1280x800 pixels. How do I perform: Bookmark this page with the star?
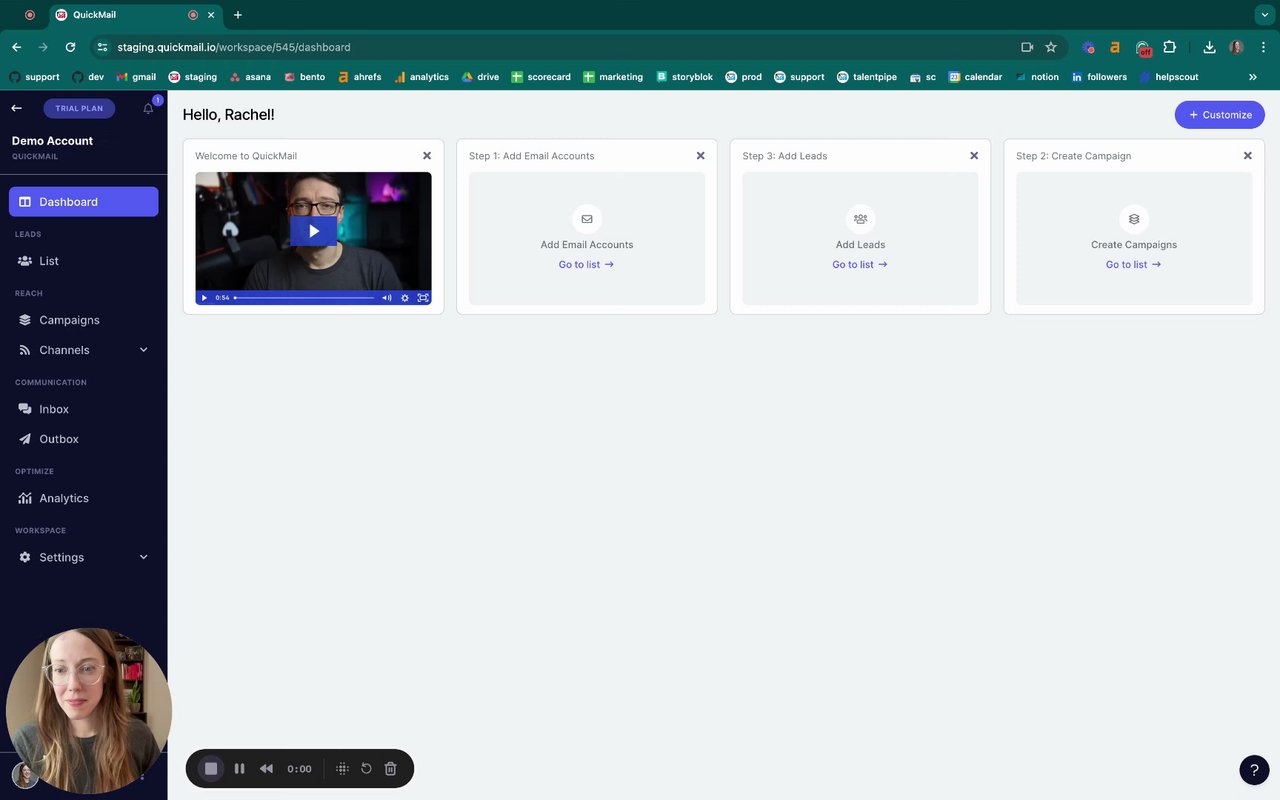[1051, 47]
